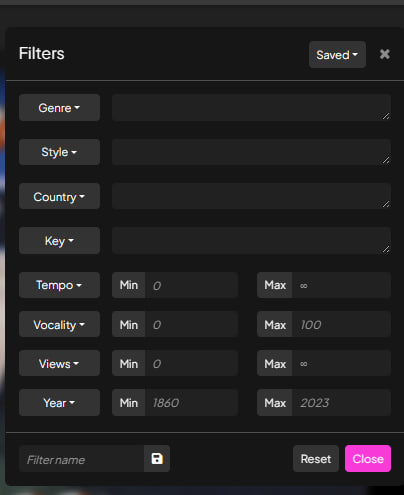This screenshot has height=495, width=404.
Task: Expand the Year dropdown
Action: (59, 403)
